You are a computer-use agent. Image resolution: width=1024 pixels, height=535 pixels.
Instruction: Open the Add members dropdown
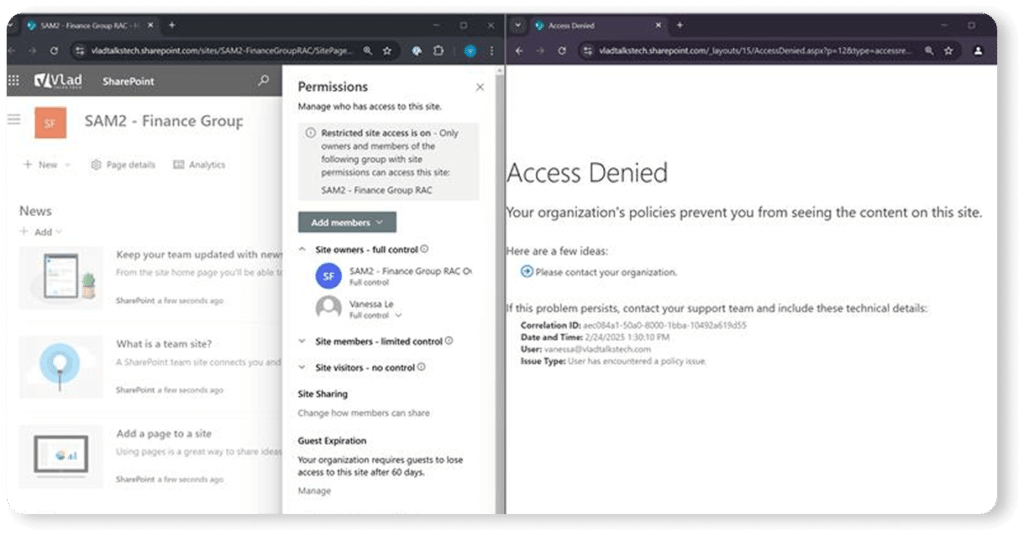347,222
